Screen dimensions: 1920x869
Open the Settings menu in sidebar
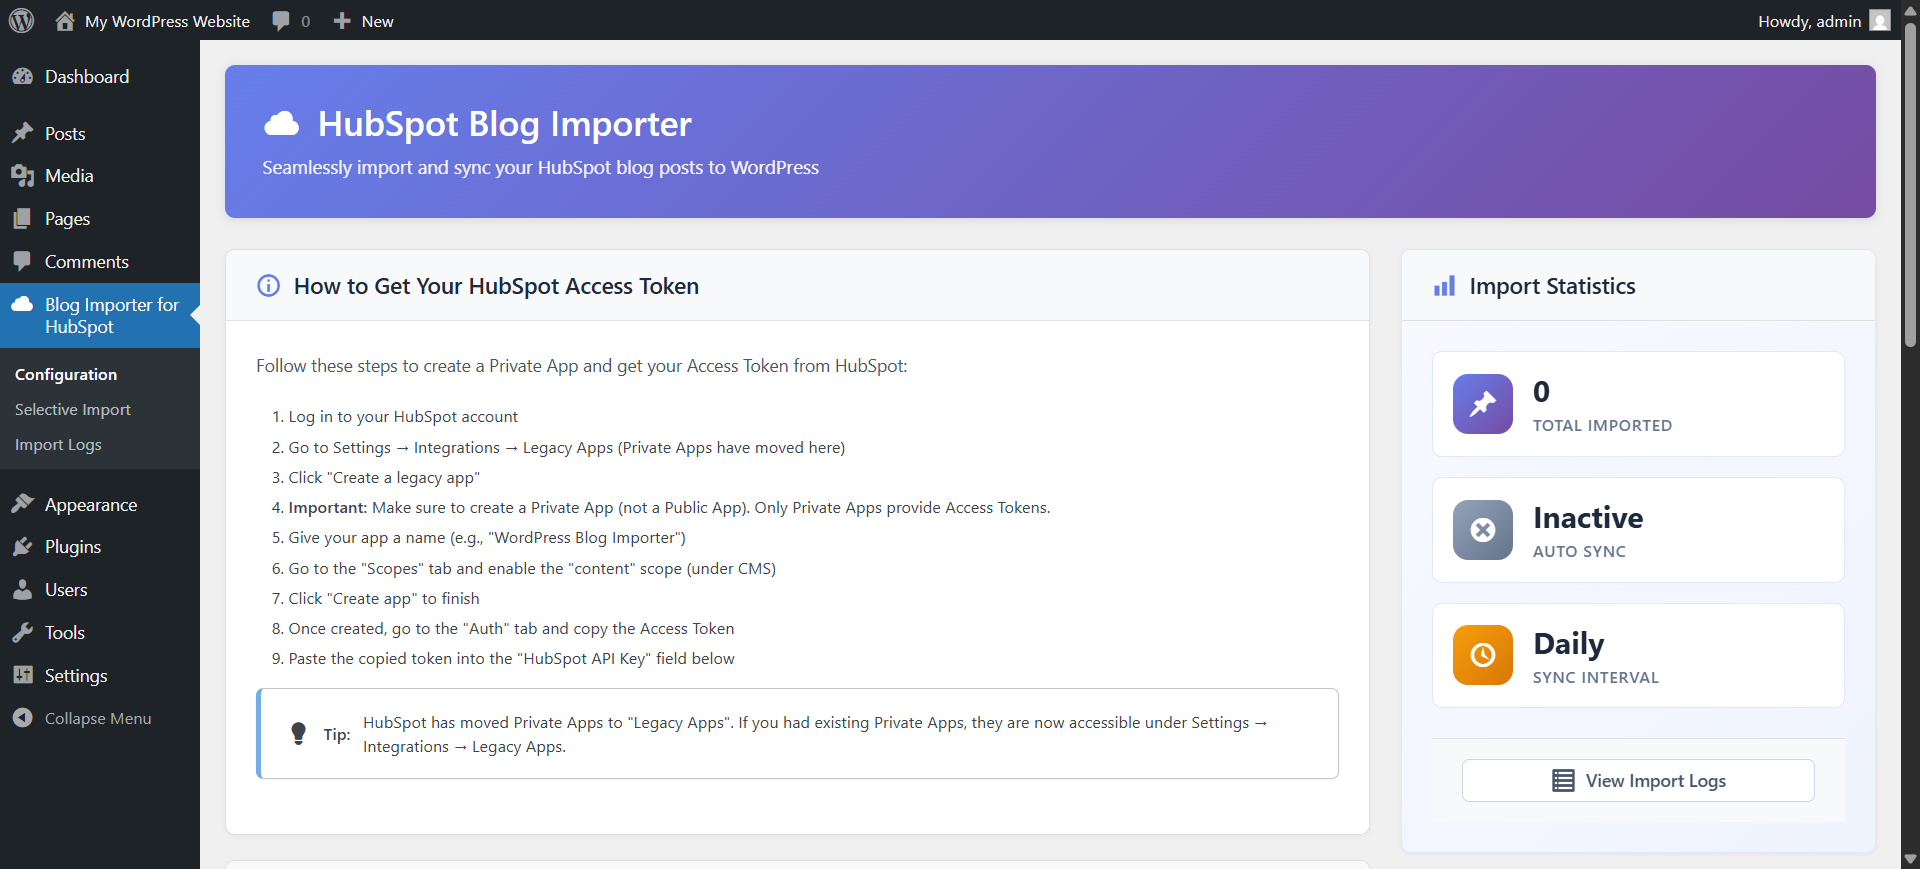pos(75,676)
